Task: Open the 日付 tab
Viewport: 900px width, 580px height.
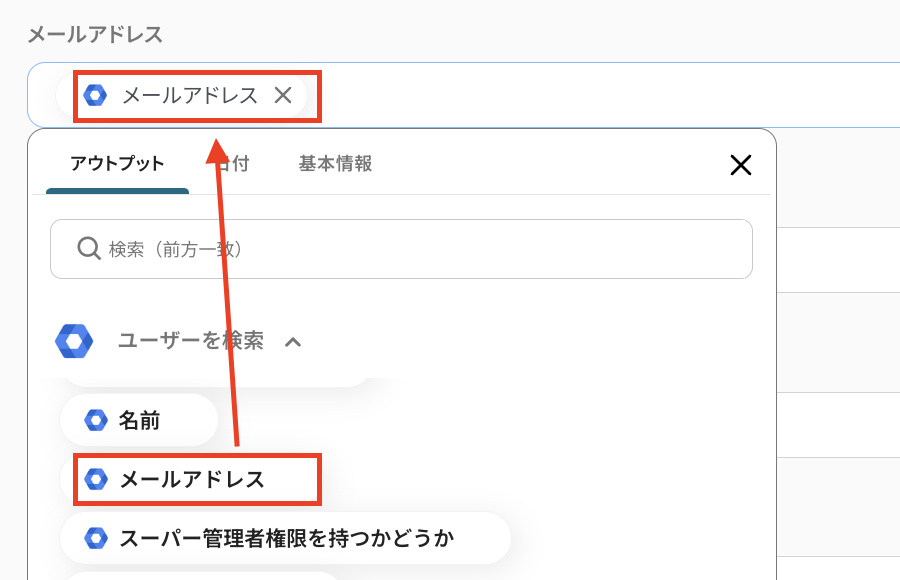Action: [236, 164]
